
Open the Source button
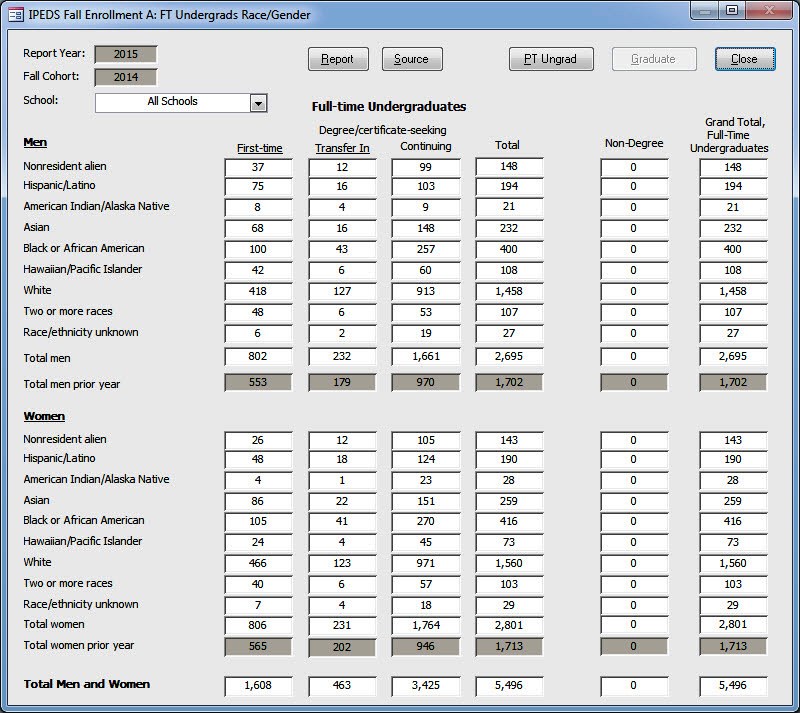[x=412, y=59]
